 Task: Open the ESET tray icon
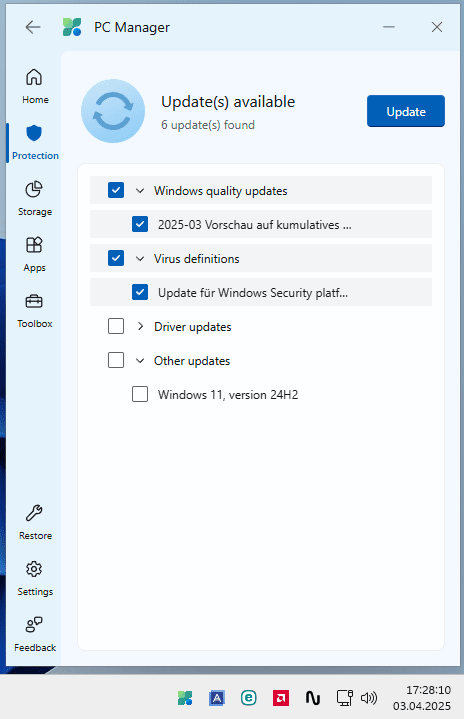coord(249,698)
